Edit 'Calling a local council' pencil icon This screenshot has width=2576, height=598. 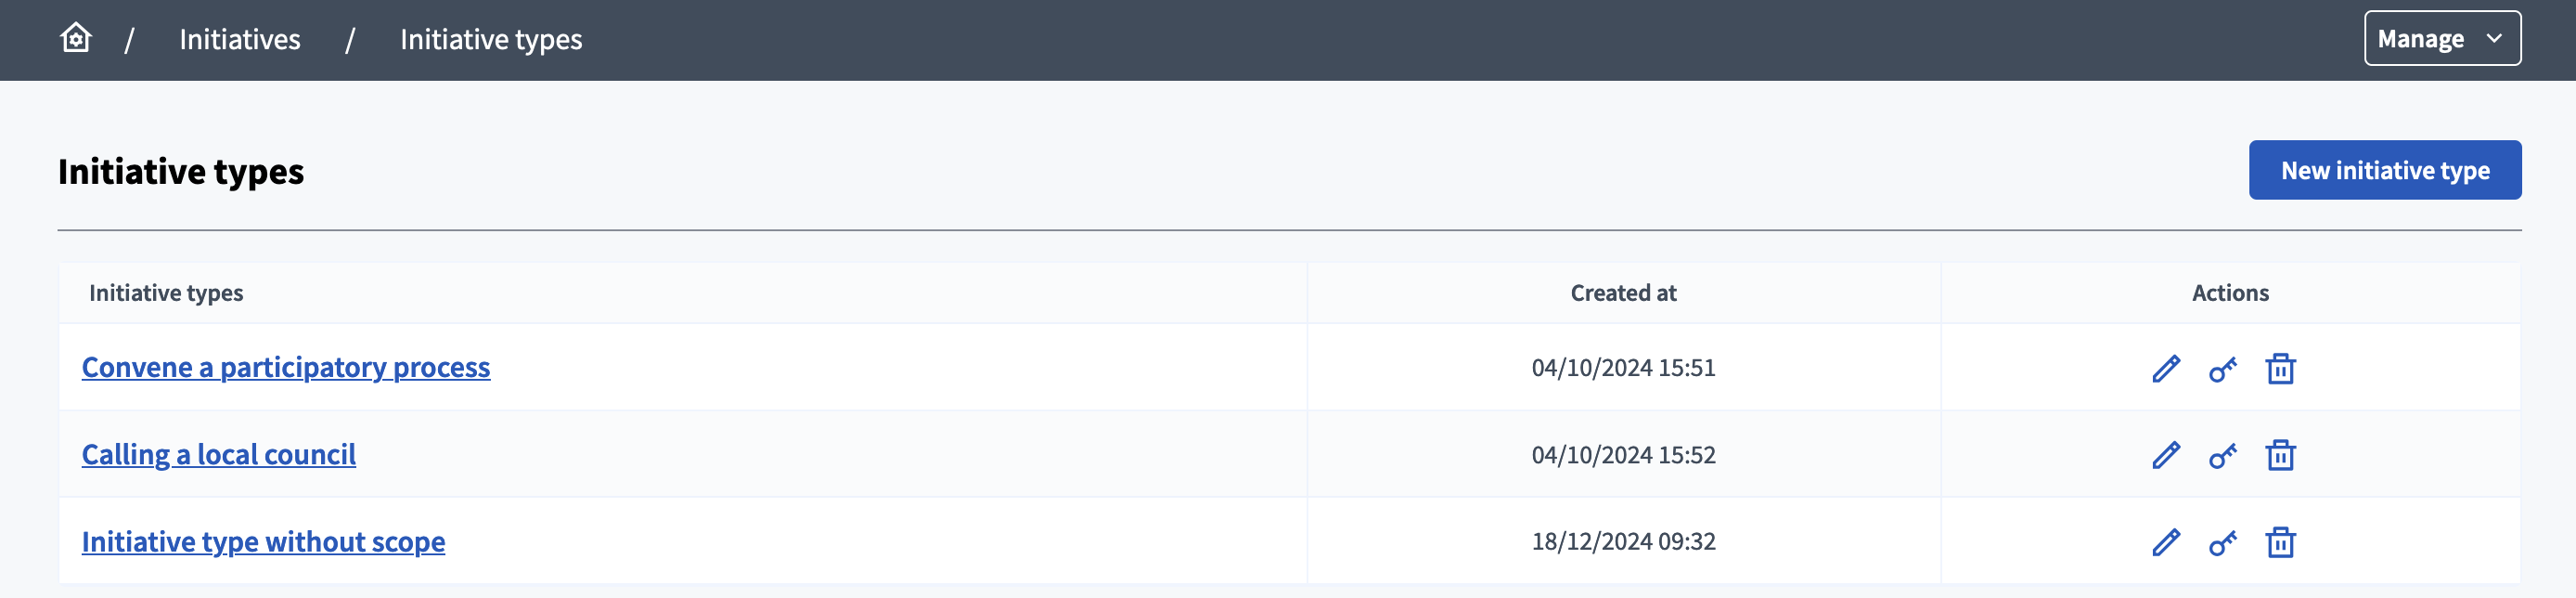2166,455
